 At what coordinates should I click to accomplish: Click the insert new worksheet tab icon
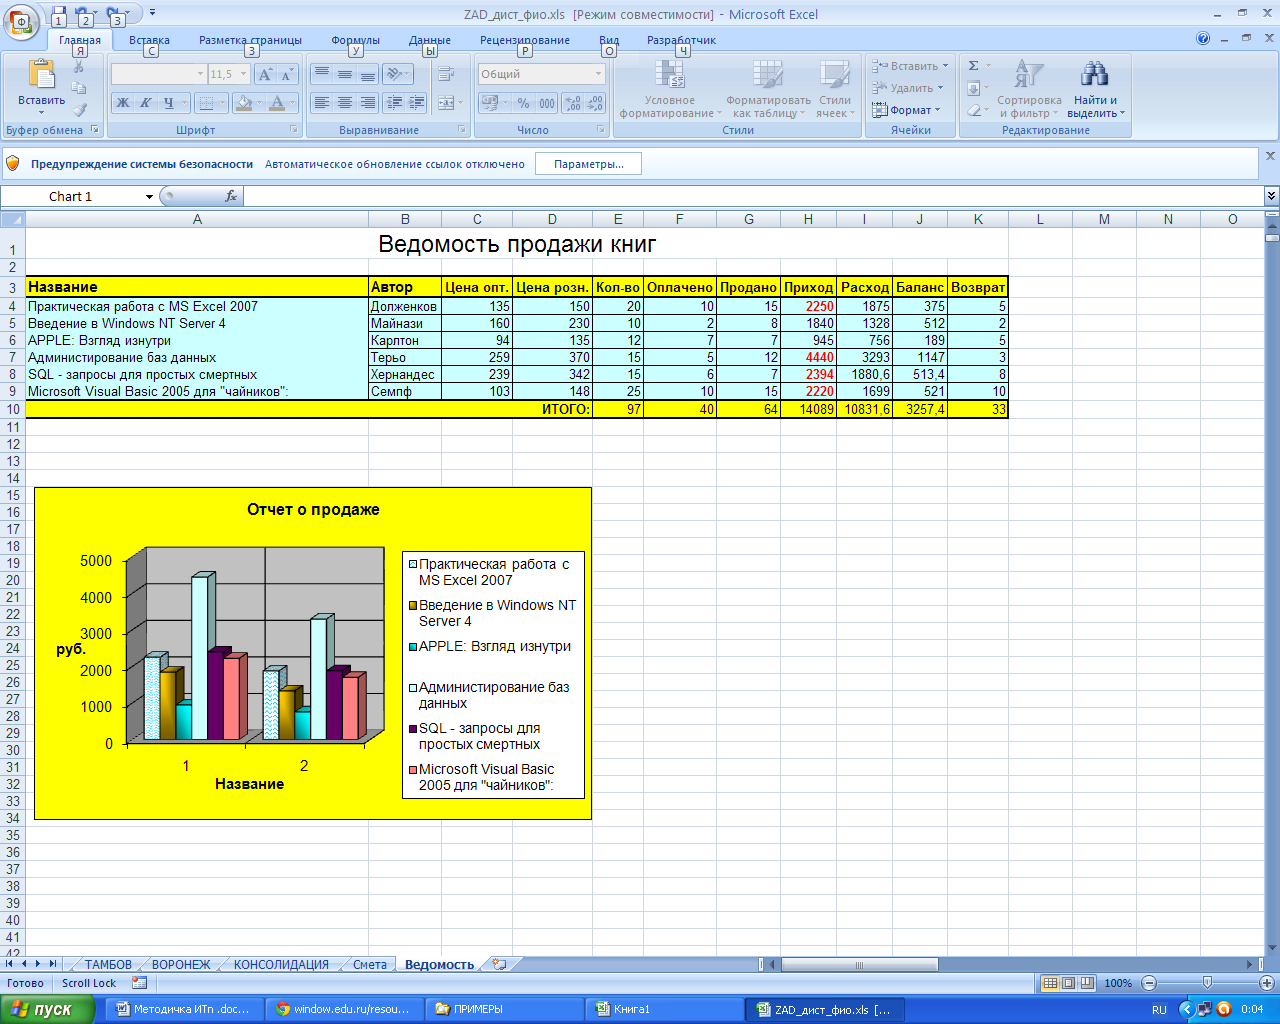tap(499, 965)
